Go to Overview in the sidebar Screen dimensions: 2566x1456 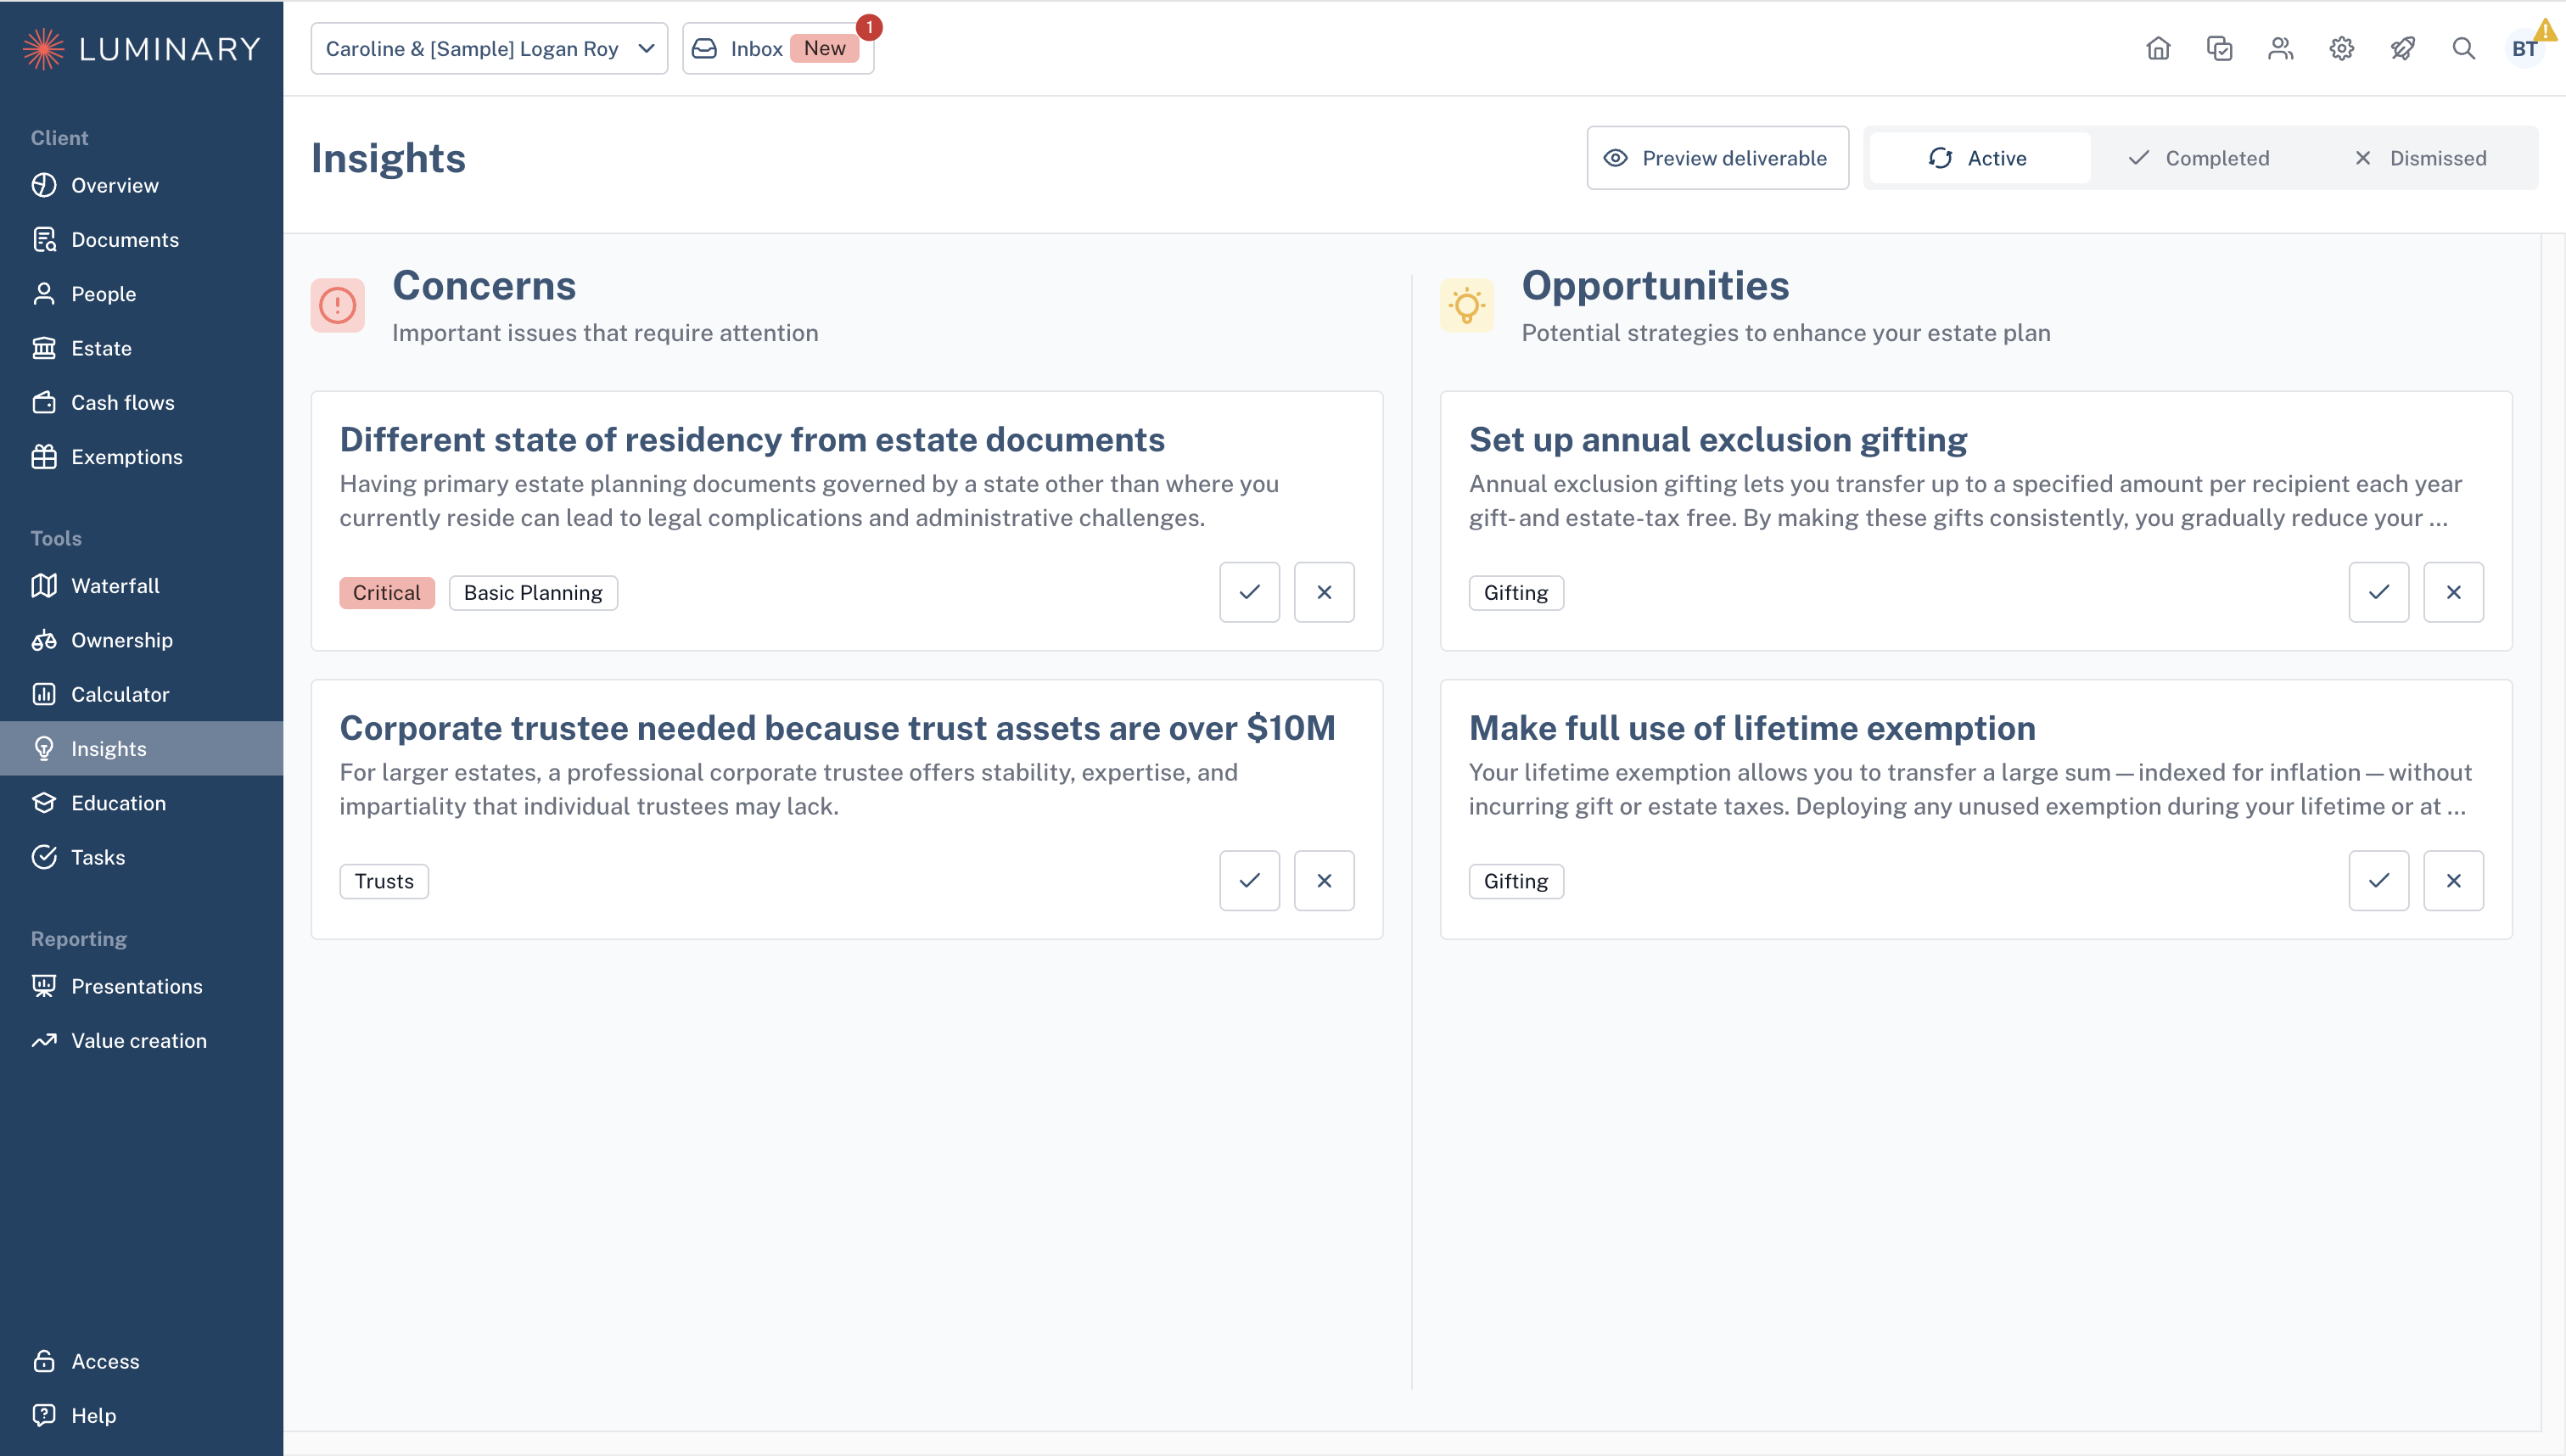click(141, 185)
